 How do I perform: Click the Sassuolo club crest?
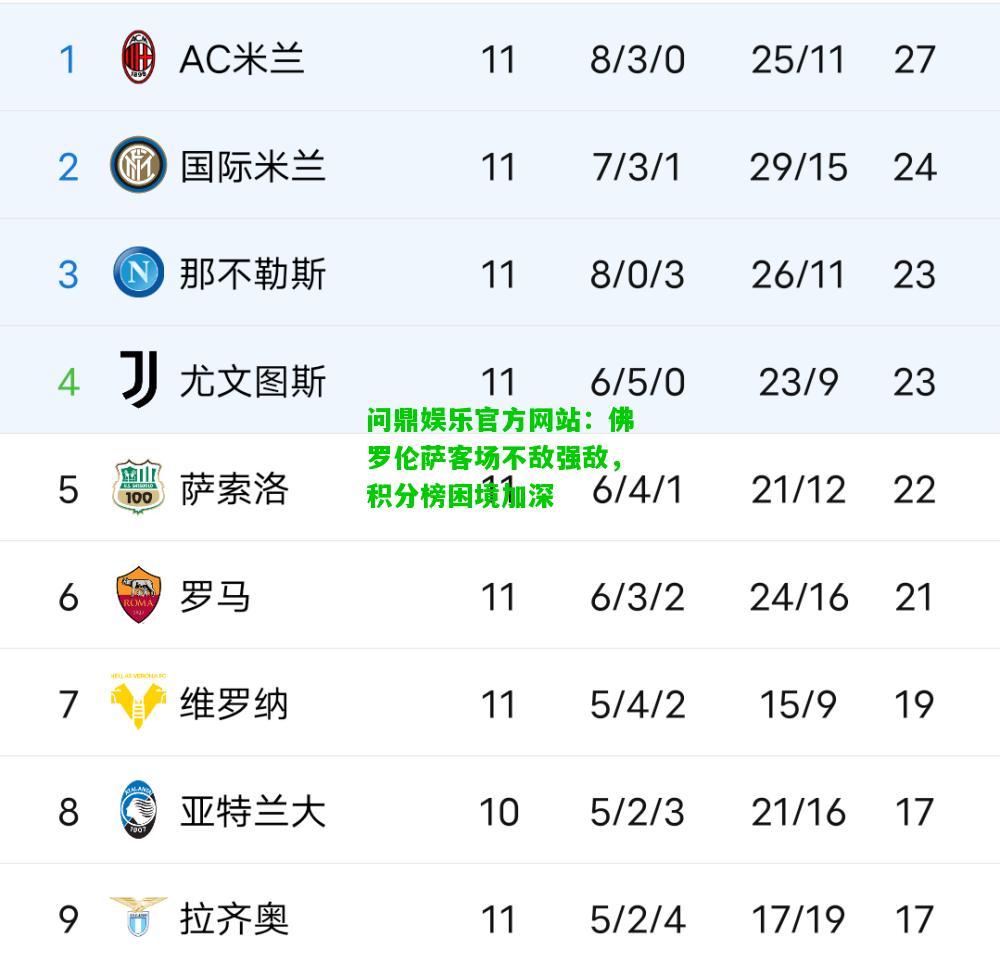tap(138, 486)
